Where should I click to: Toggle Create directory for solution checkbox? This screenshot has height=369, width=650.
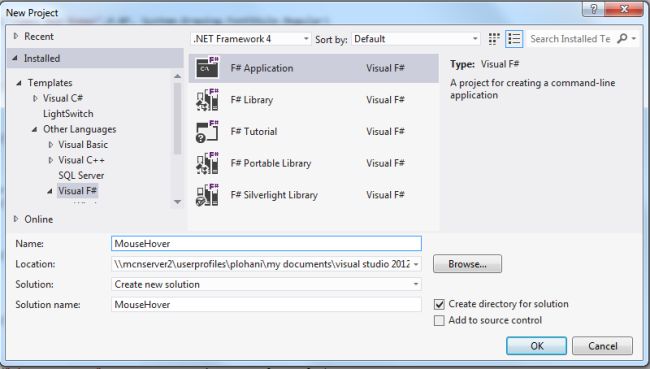(x=439, y=304)
